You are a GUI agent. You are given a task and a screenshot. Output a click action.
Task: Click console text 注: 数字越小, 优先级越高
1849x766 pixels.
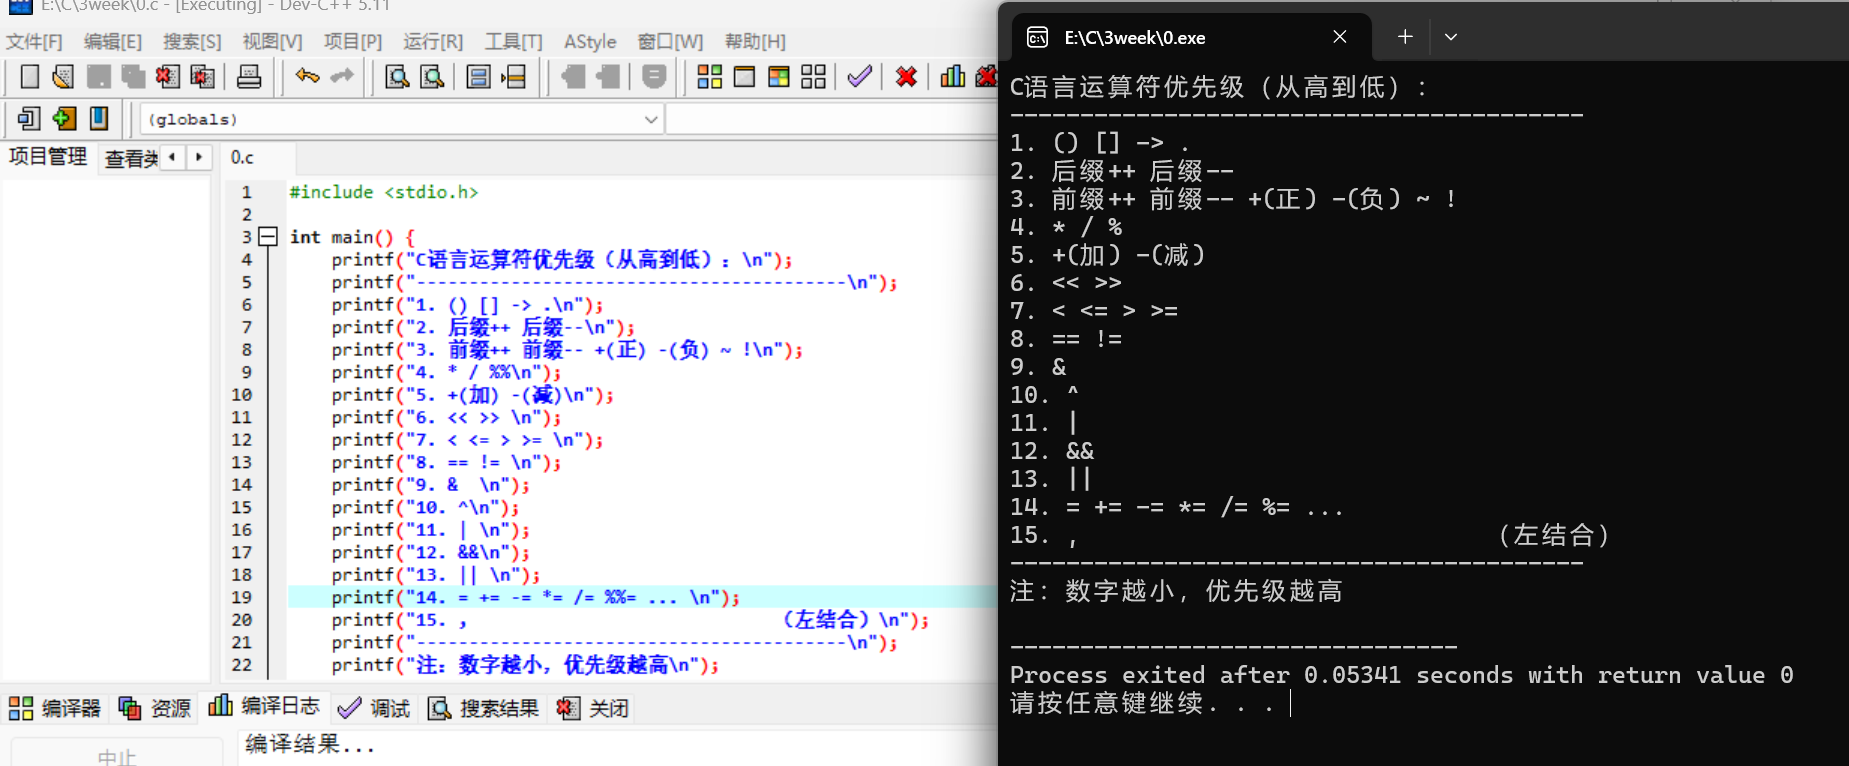(1176, 591)
